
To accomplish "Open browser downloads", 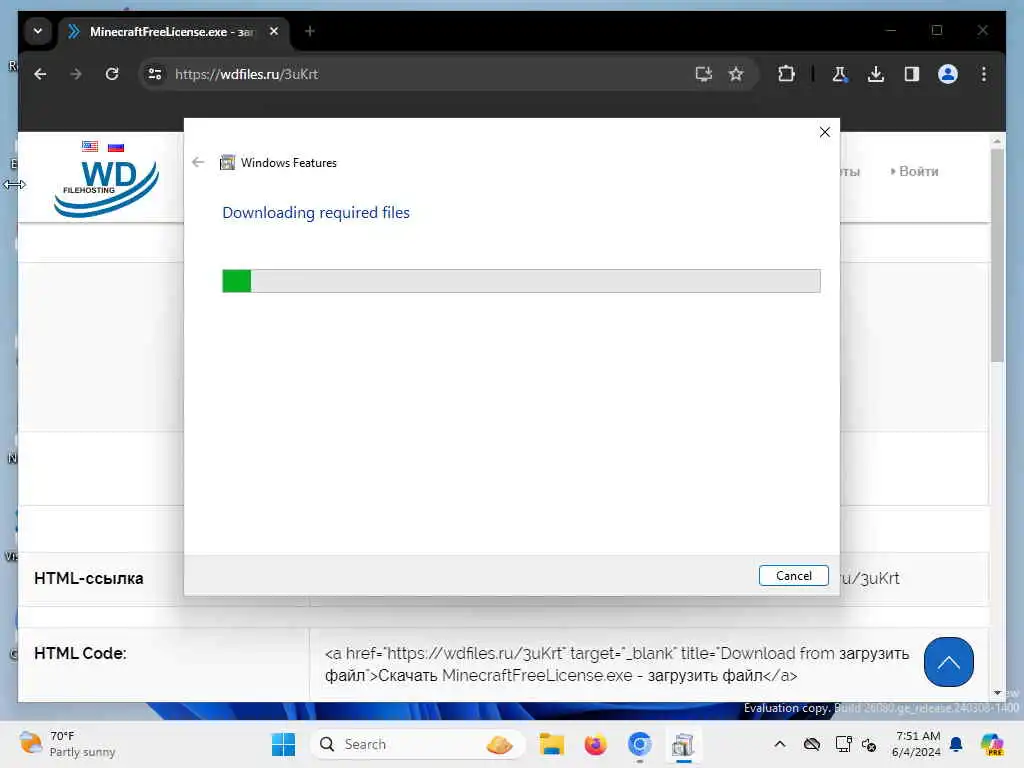I will click(x=876, y=74).
